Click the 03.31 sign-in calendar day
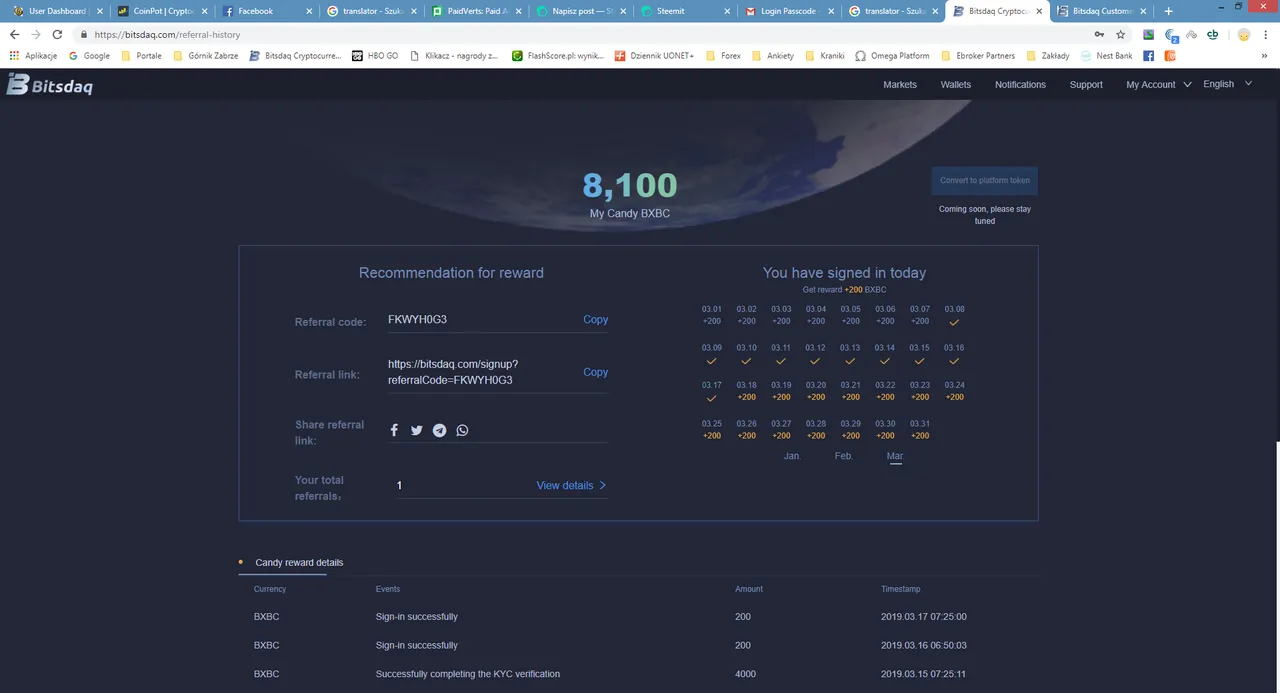 [x=920, y=430]
